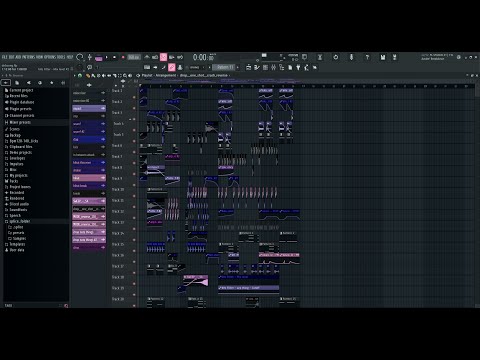Select the Slice tool in Playlist toolbar
Image resolution: width=480 pixels, height=360 pixels.
(114, 76)
